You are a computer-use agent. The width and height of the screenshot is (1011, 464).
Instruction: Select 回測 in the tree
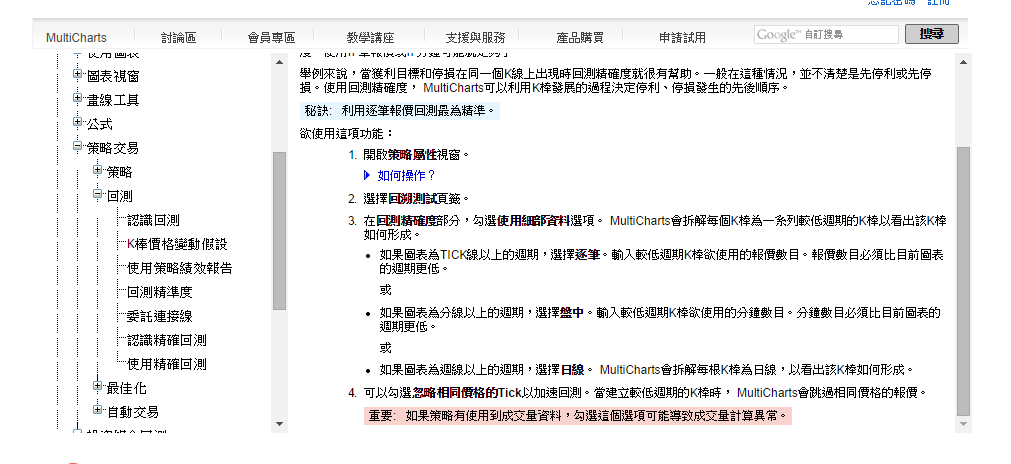coord(119,196)
